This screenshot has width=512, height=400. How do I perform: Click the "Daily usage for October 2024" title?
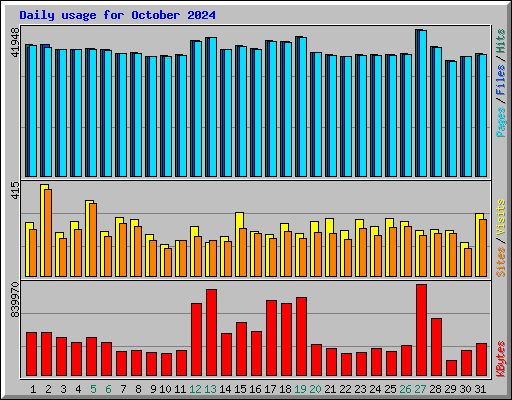(117, 15)
